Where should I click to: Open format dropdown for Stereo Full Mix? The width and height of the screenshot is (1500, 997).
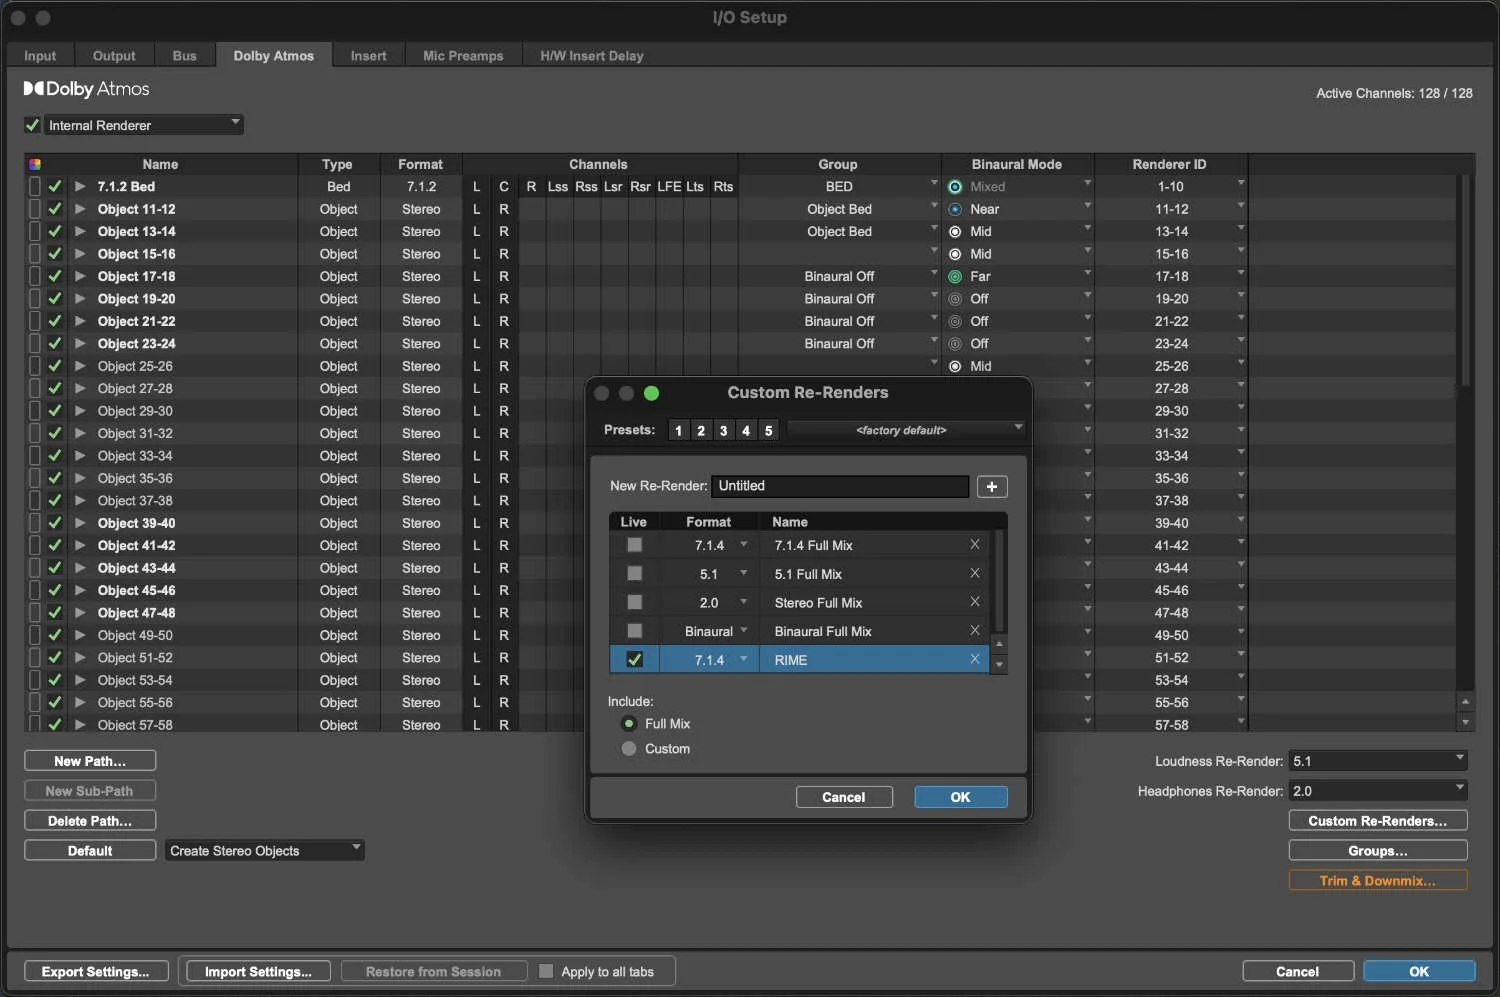(x=743, y=602)
